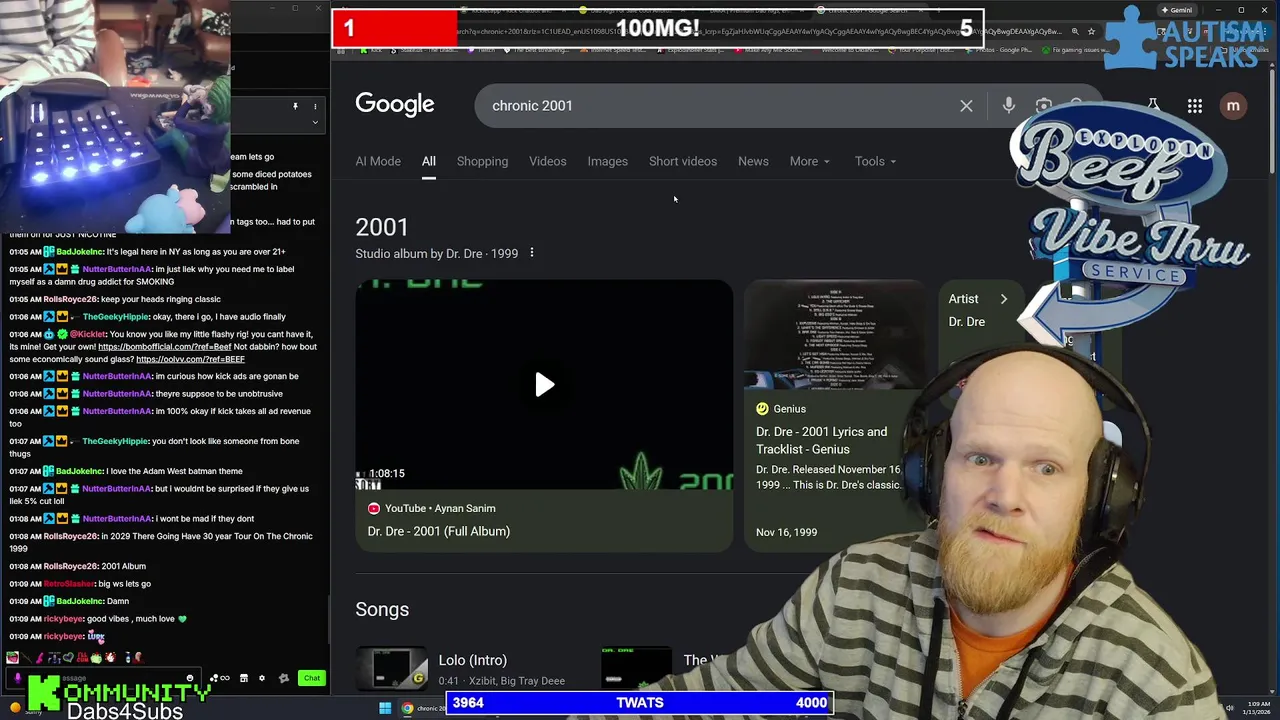Select the All results tab
This screenshot has height=720, width=1280.
[428, 161]
